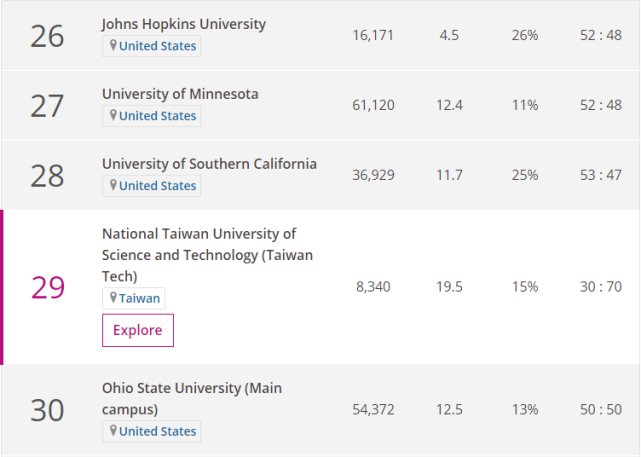Click location pin icon under University of Minnesota
The image size is (641, 457).
click(x=113, y=116)
